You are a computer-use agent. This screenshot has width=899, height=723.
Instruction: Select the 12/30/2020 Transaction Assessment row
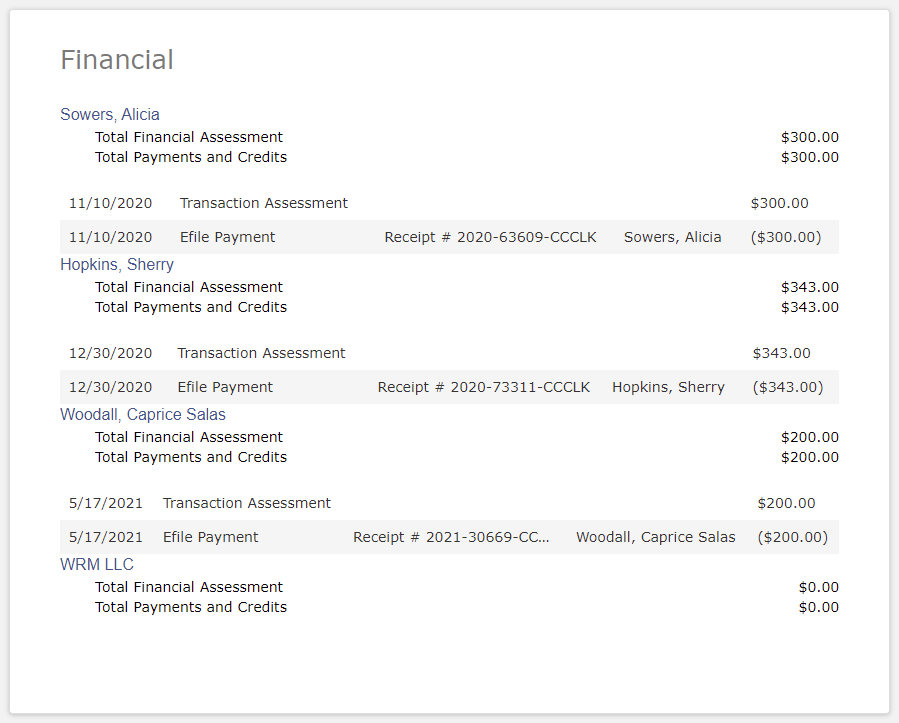pyautogui.click(x=450, y=353)
